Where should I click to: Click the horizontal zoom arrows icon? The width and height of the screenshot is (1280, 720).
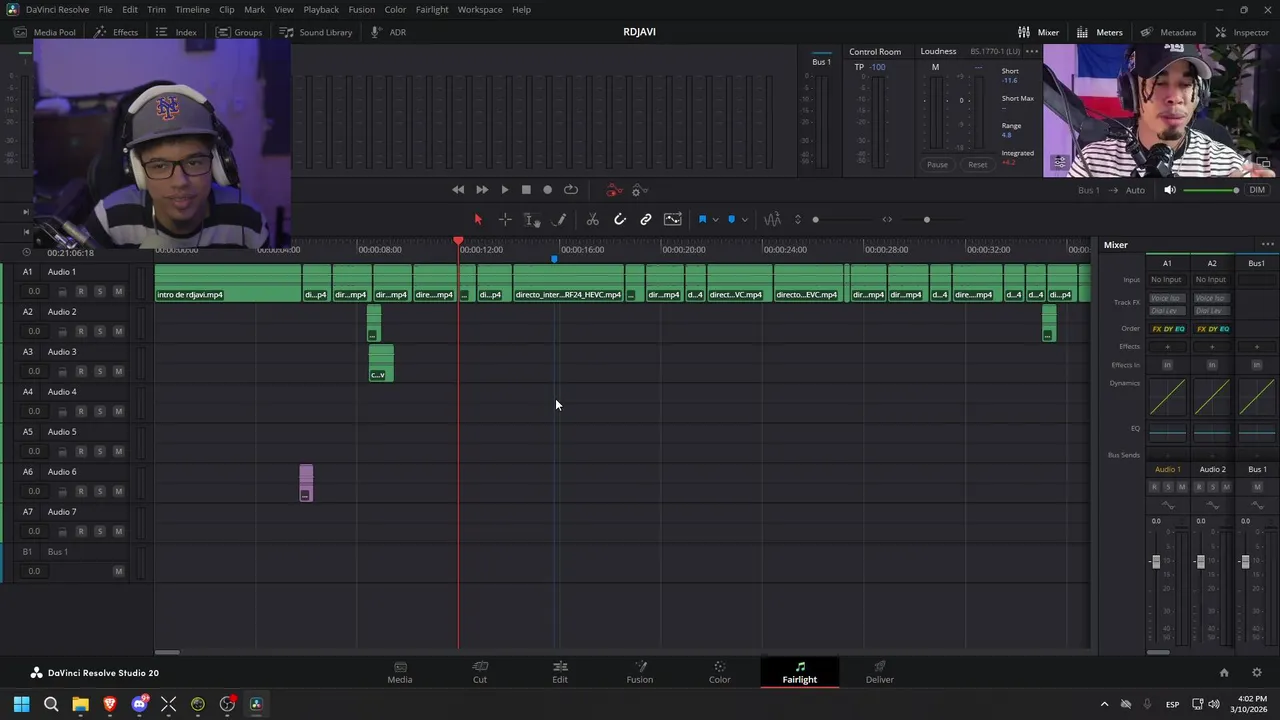[x=887, y=219]
